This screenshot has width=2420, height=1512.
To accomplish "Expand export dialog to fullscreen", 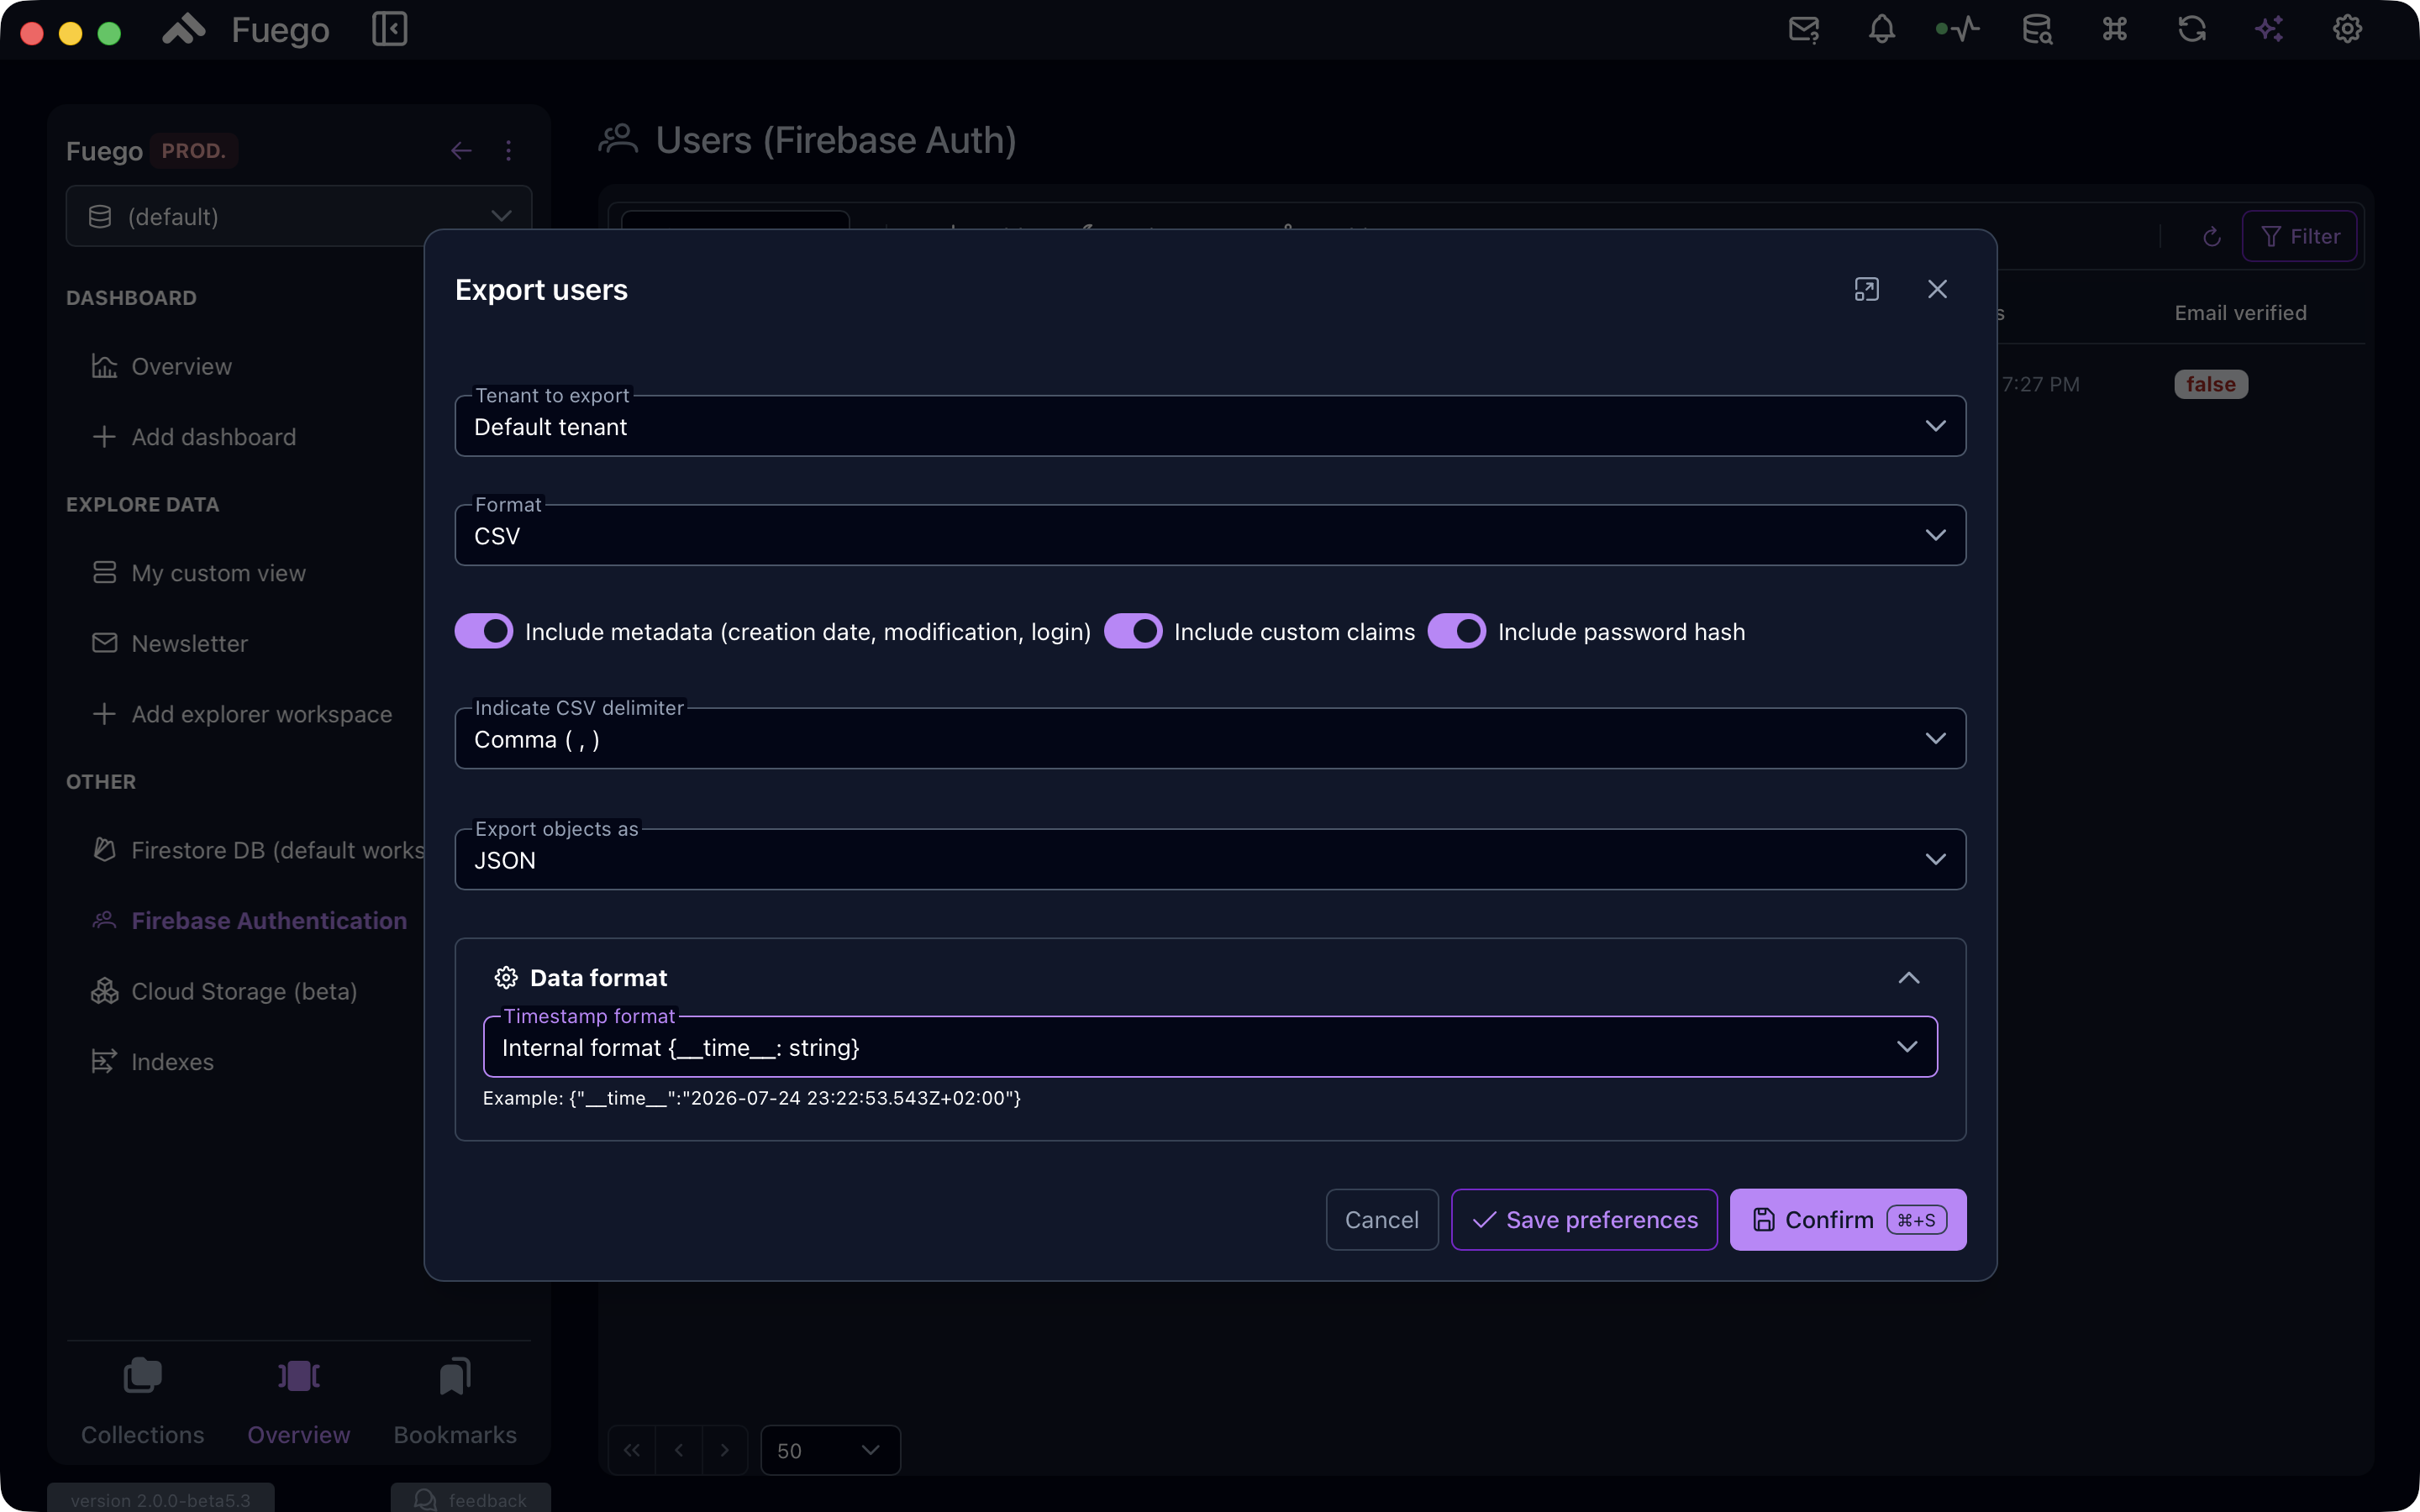I will (1866, 289).
